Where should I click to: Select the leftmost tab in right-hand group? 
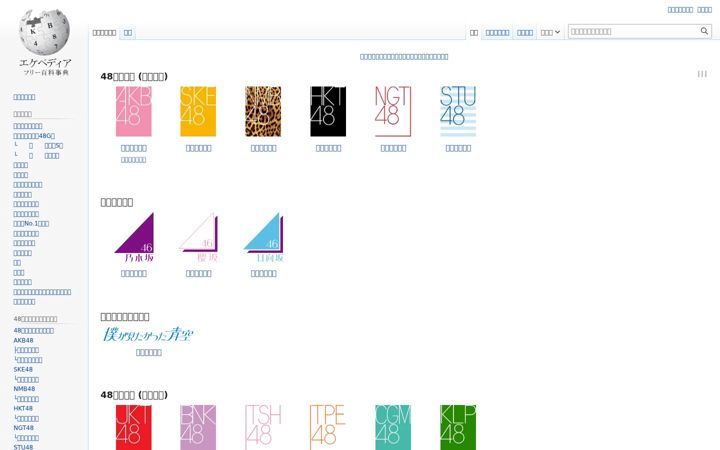[x=474, y=33]
